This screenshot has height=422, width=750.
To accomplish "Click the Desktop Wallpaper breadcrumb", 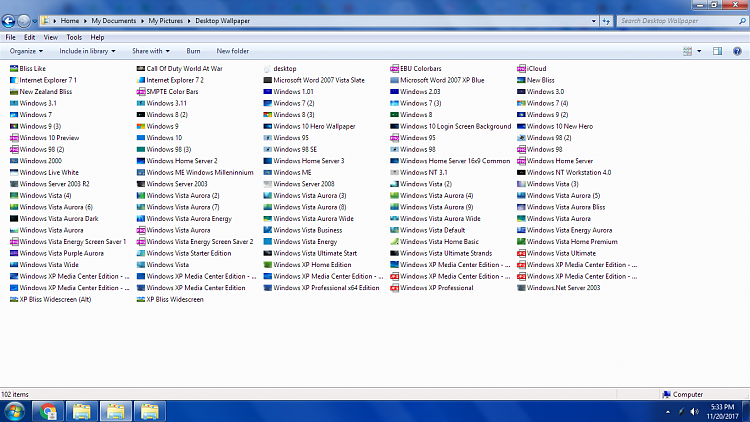I will pos(222,21).
